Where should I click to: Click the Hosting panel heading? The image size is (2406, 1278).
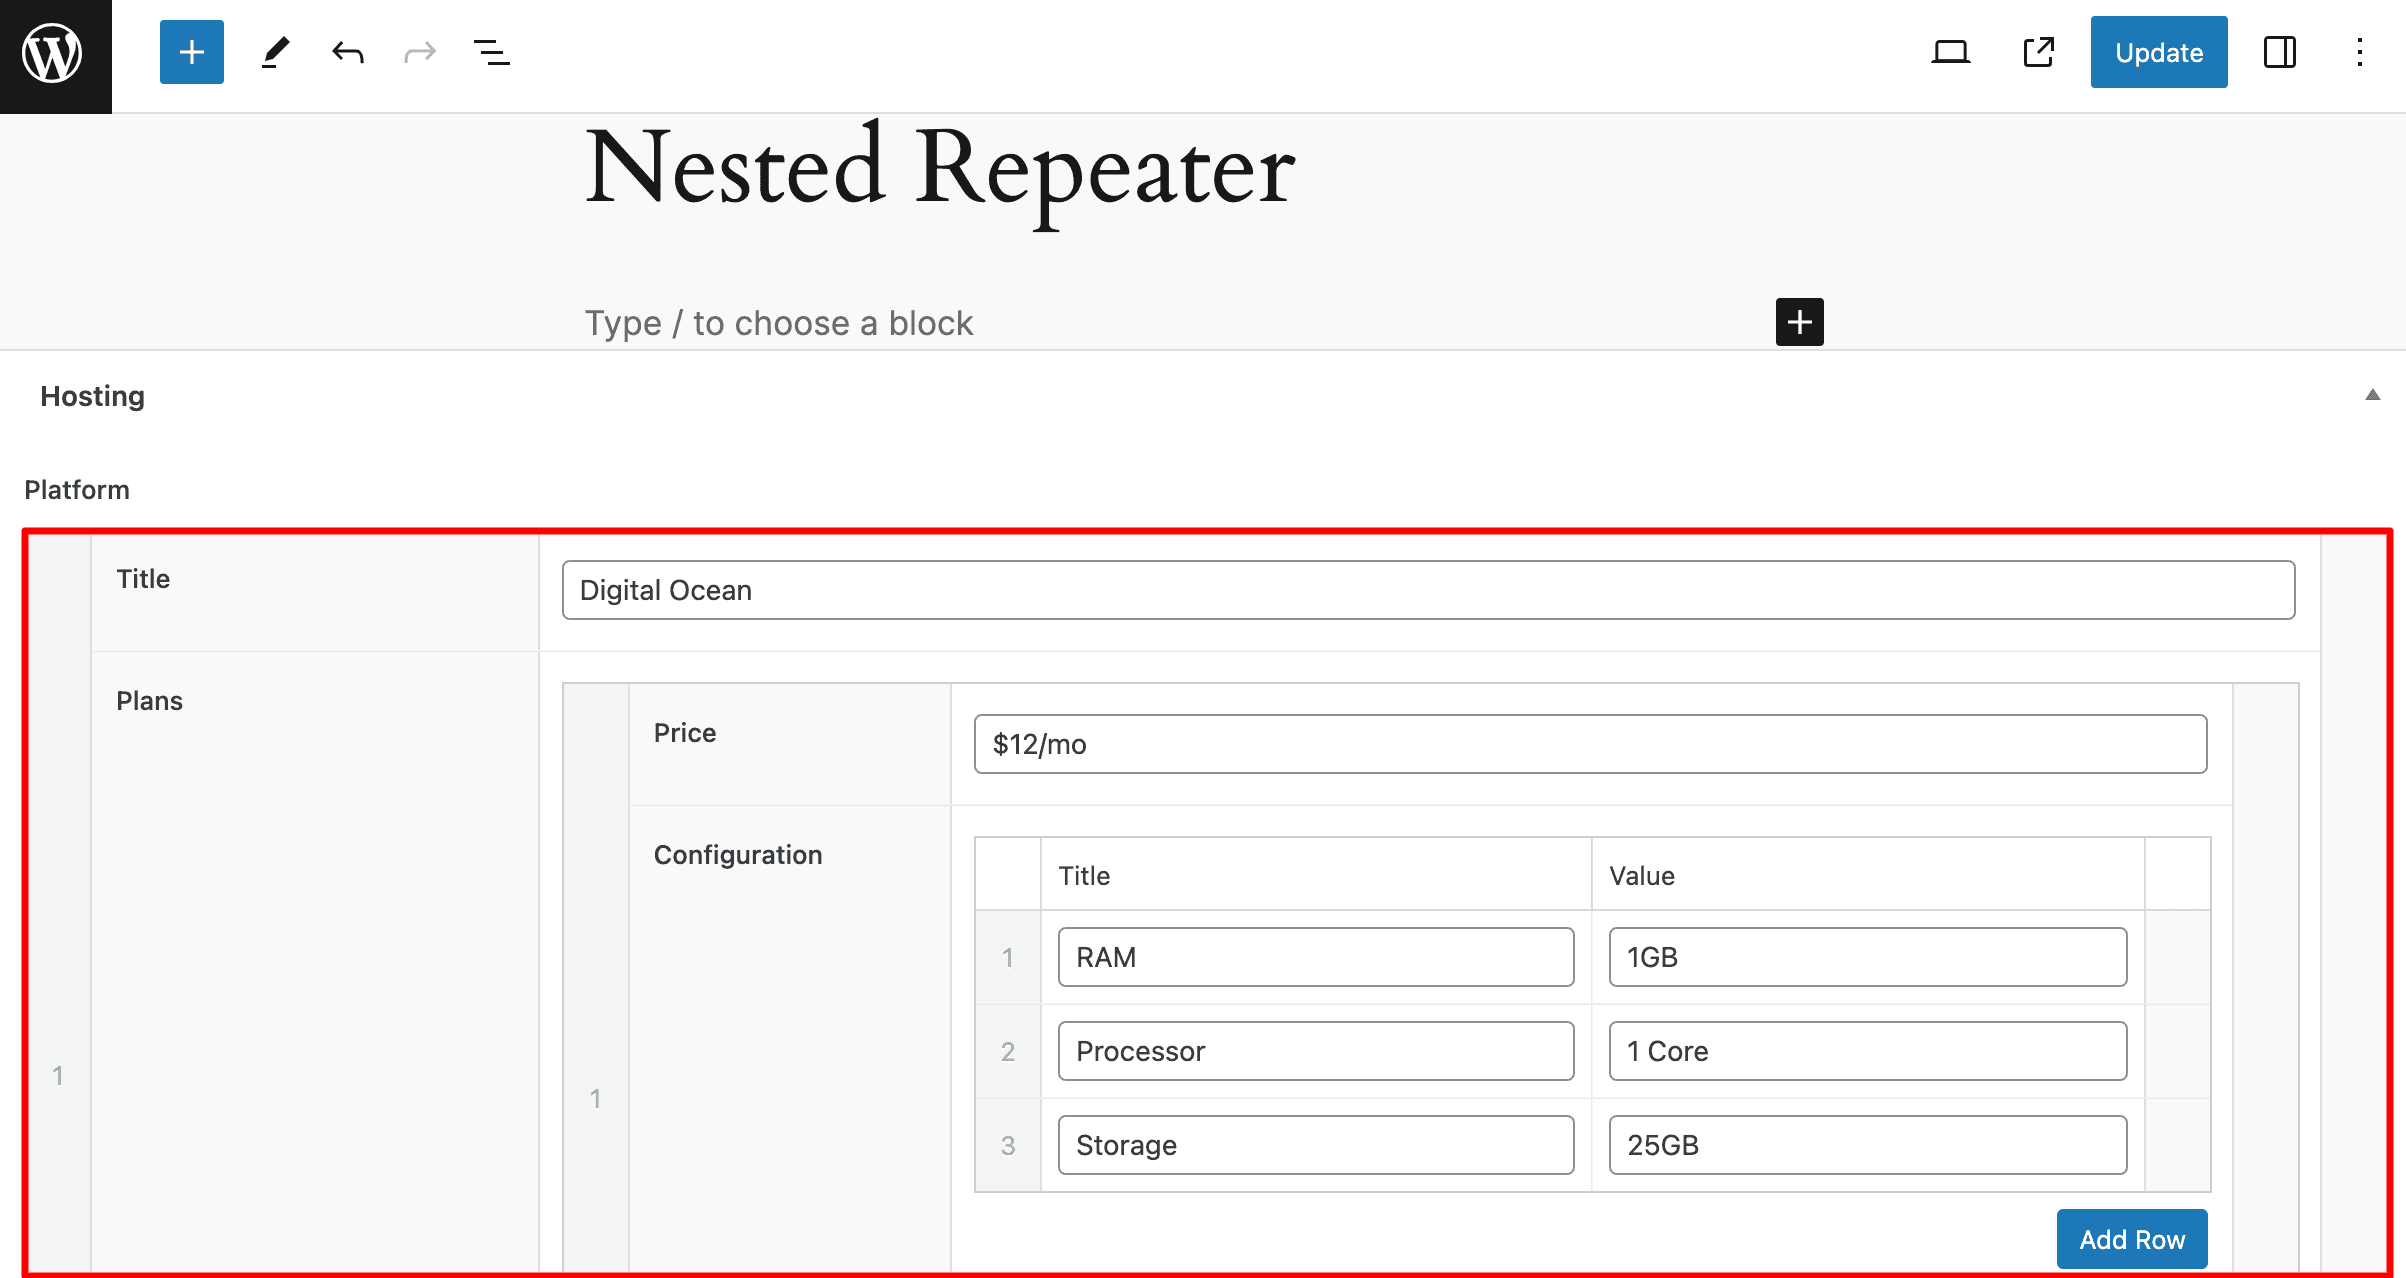[92, 396]
